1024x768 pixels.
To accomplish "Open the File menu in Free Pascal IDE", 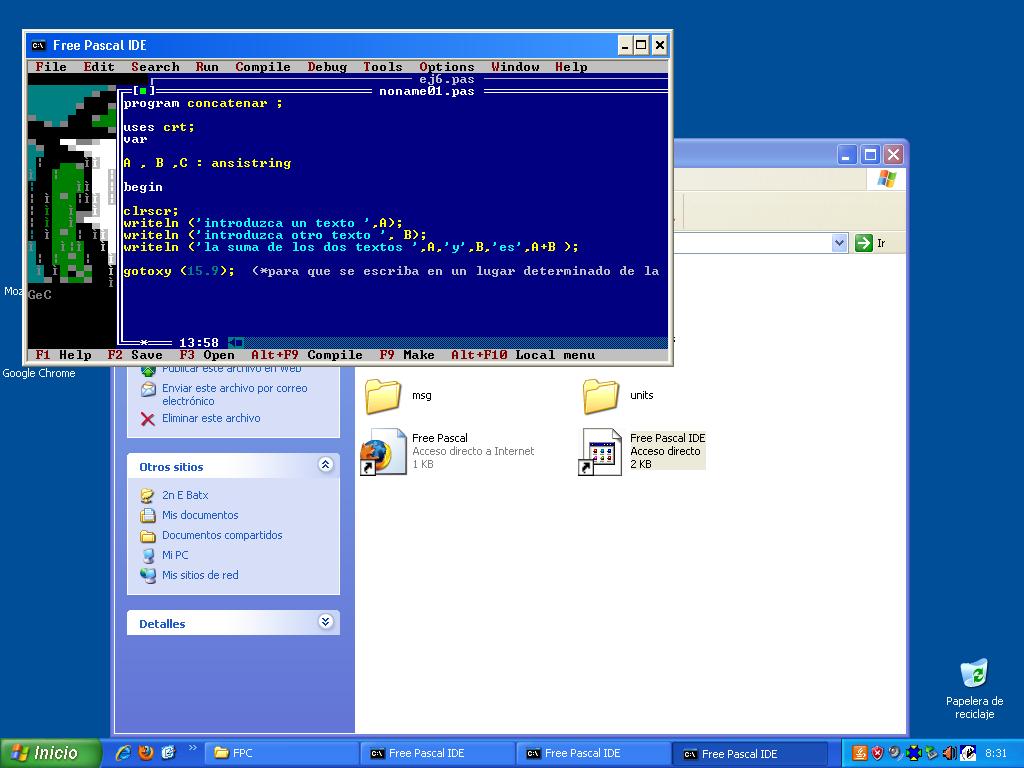I will [51, 67].
